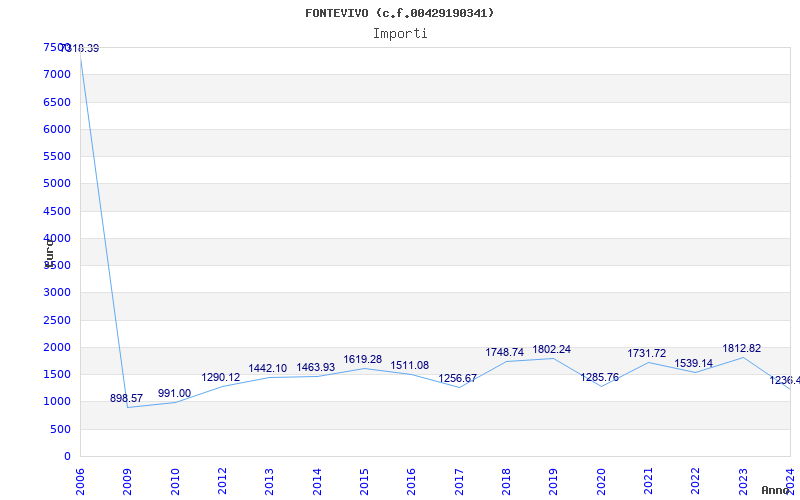
Task: Click the Importi subtitle
Action: point(400,34)
